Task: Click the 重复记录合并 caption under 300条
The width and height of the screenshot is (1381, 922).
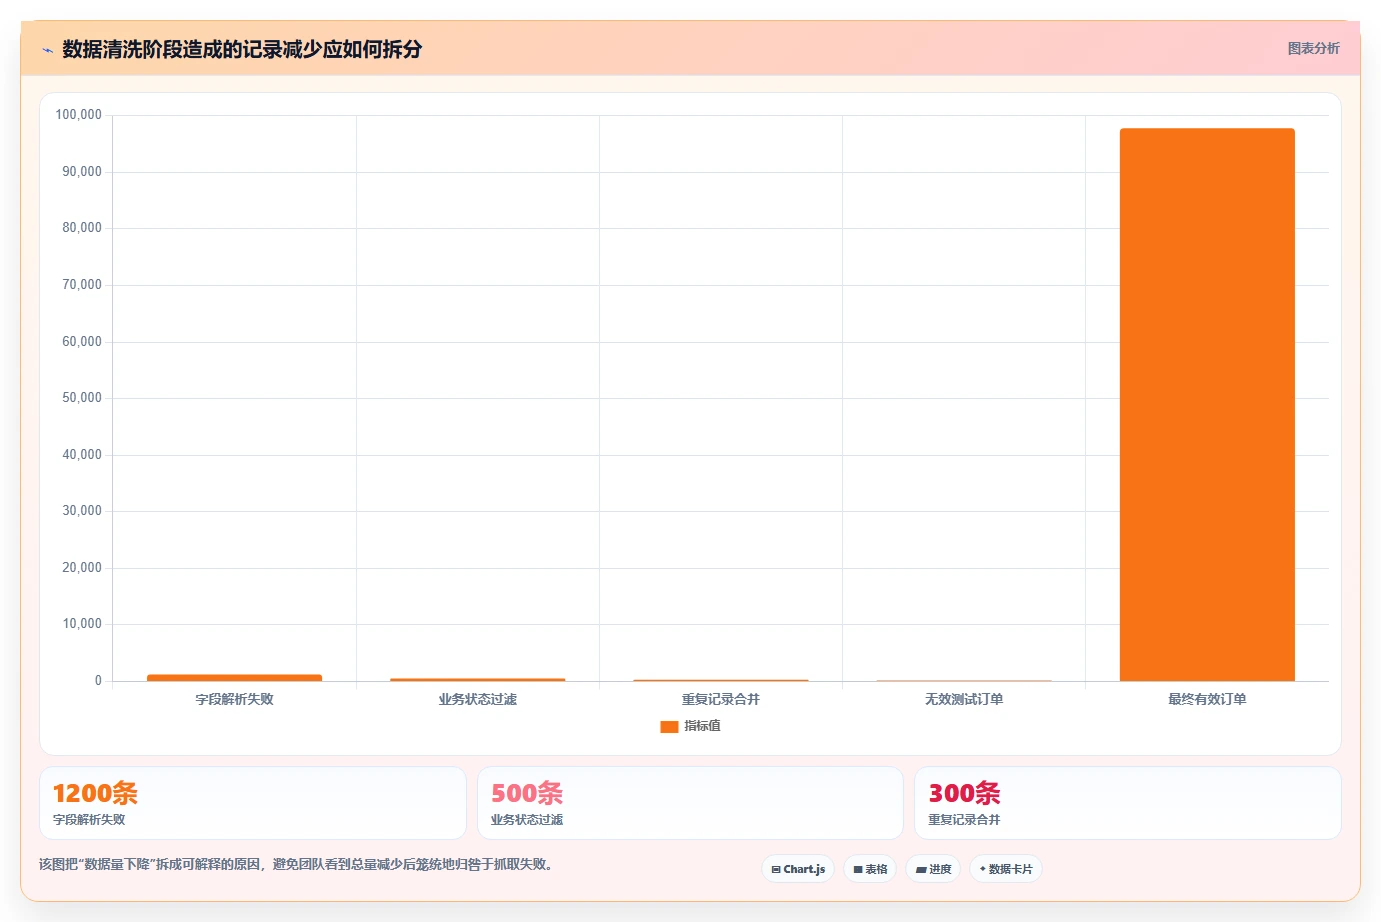Action: tap(964, 819)
